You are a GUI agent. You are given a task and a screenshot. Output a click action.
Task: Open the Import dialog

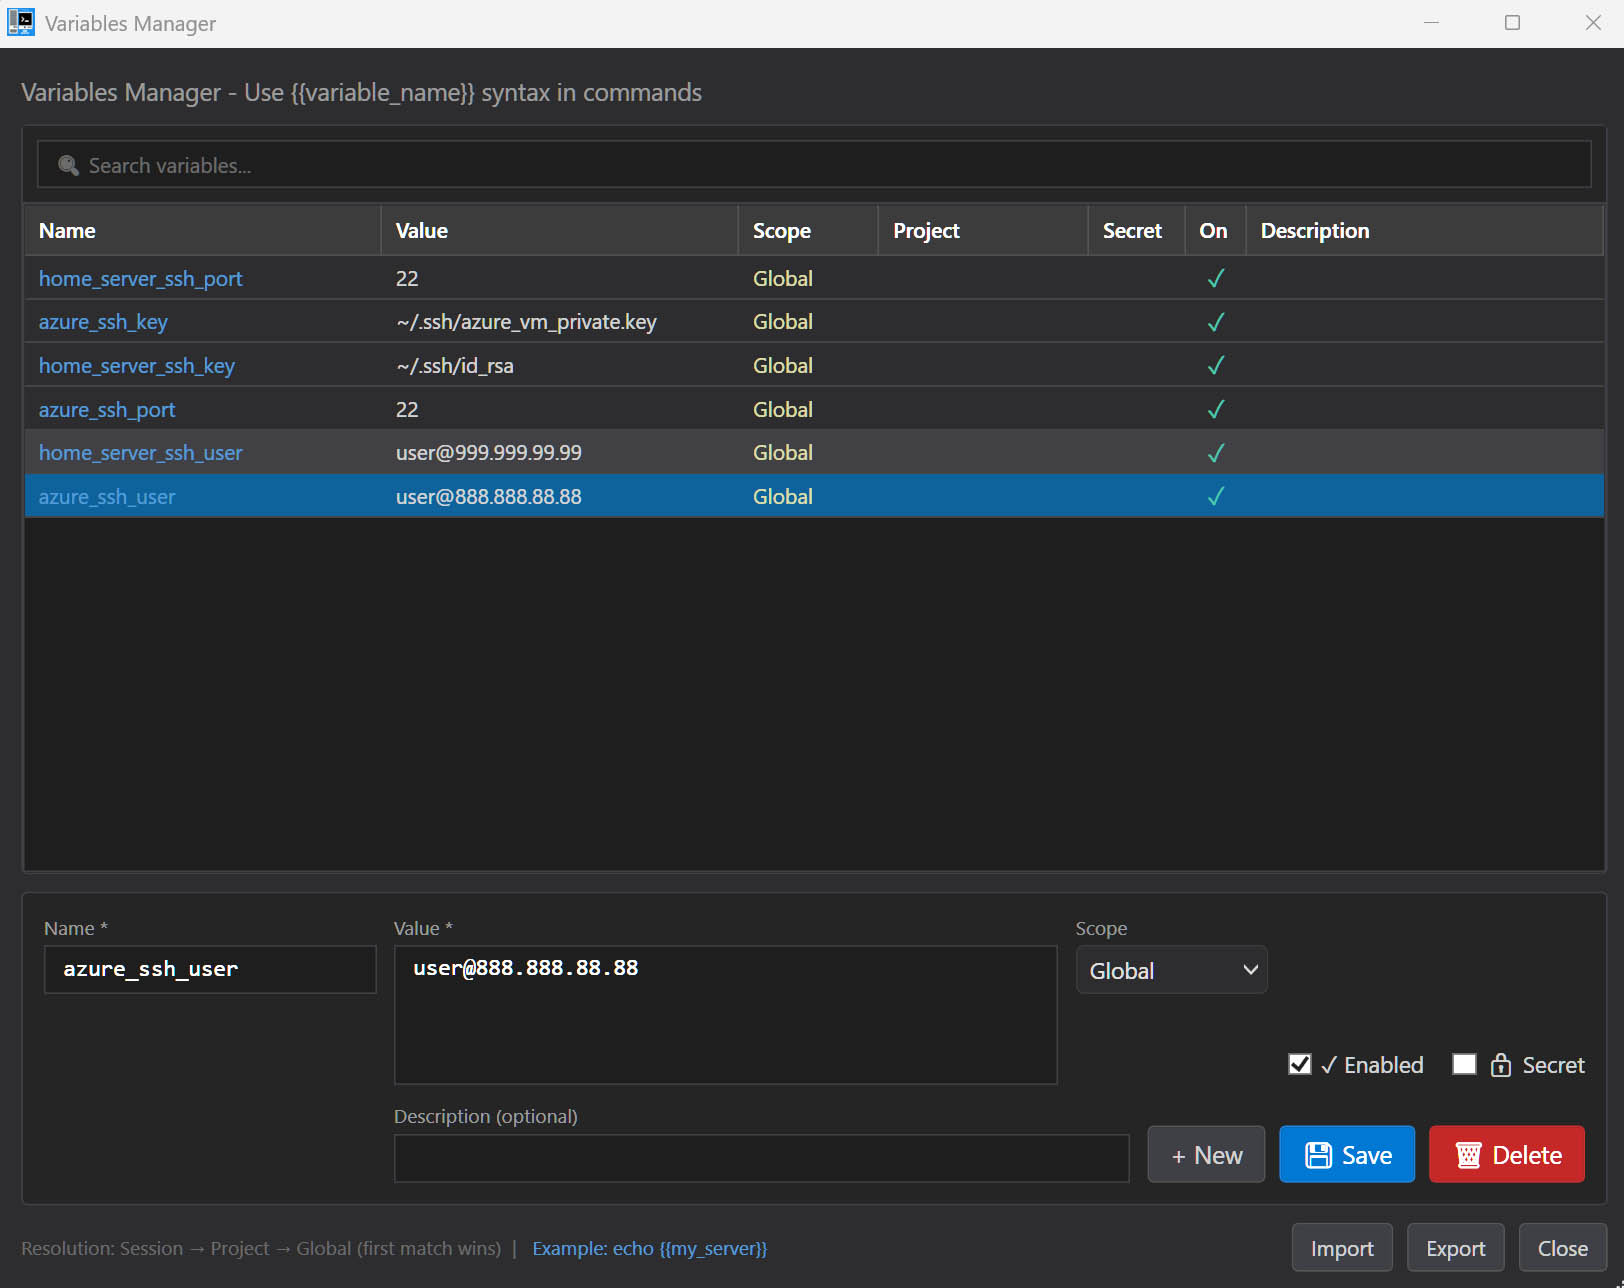1341,1247
